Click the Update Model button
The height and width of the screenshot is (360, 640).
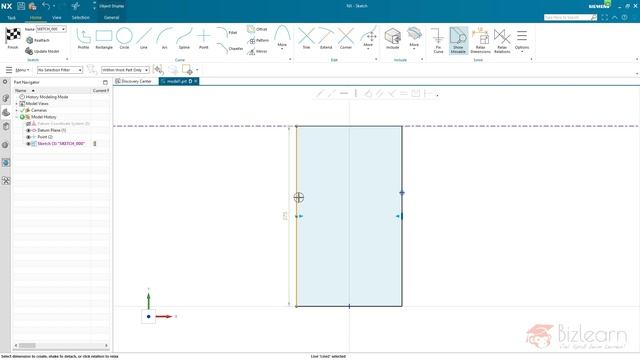click(x=42, y=51)
